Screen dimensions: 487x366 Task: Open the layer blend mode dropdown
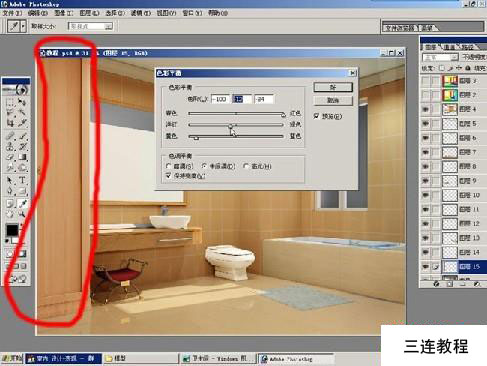(454, 57)
